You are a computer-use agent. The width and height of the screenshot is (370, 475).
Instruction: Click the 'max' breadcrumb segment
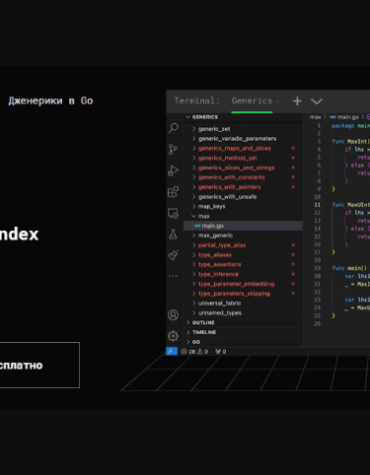[315, 117]
